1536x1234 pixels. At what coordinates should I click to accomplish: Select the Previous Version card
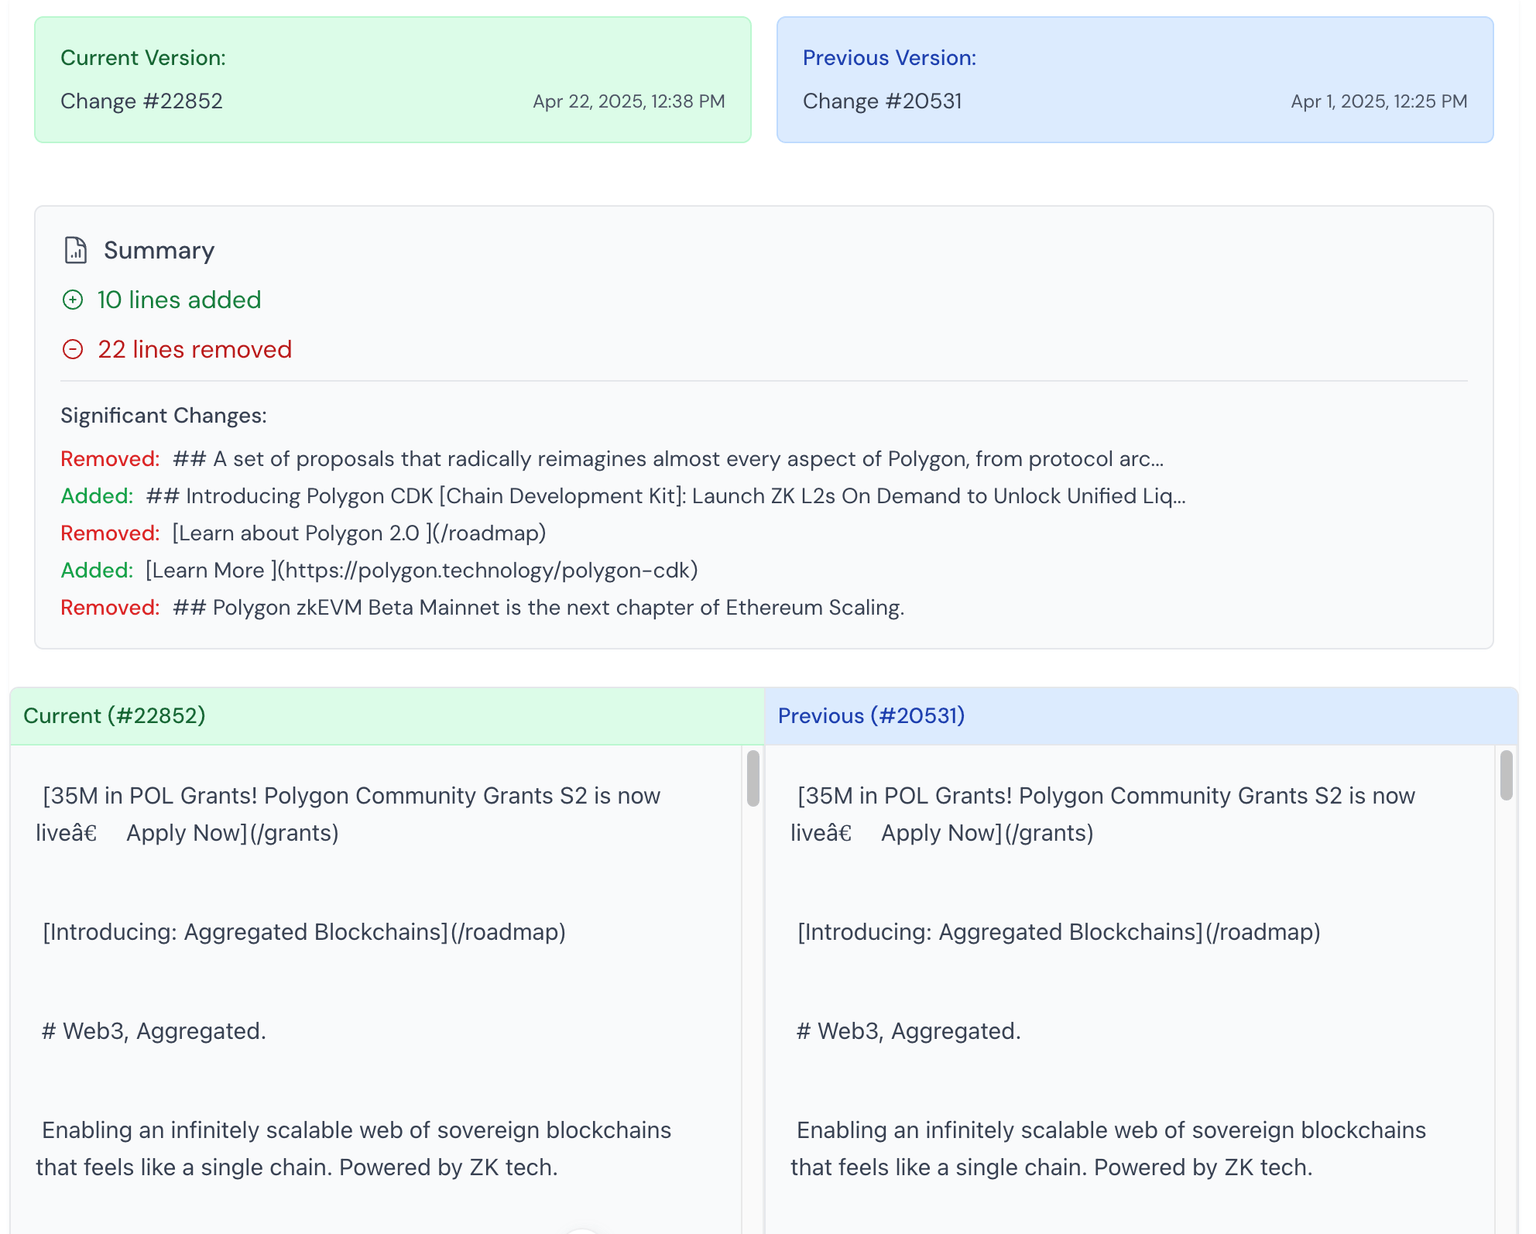[1135, 80]
